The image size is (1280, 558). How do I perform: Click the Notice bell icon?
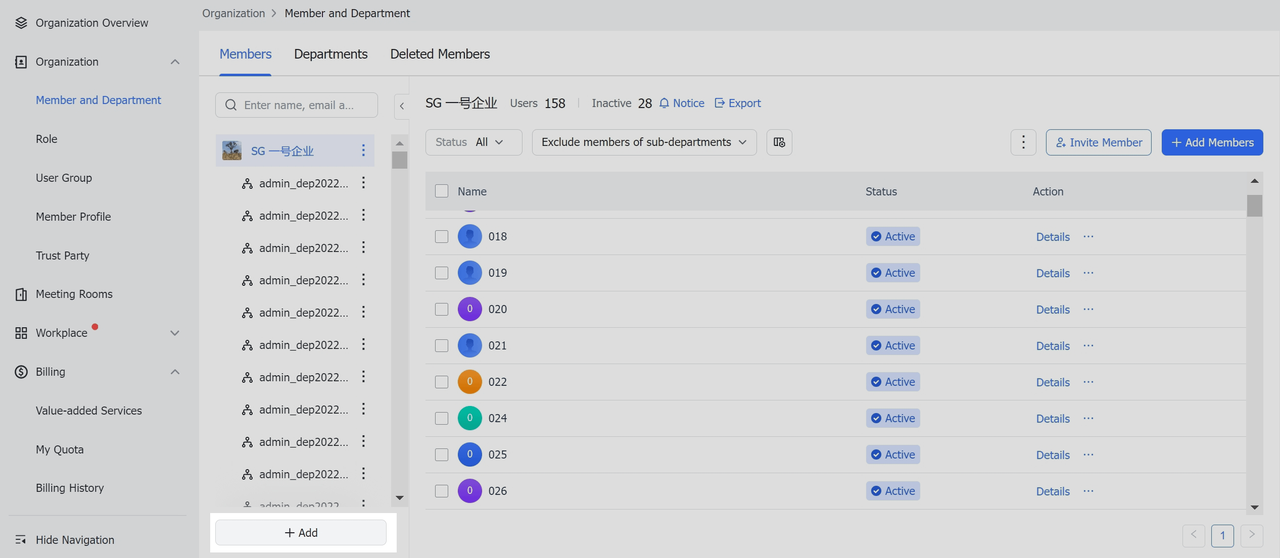664,103
